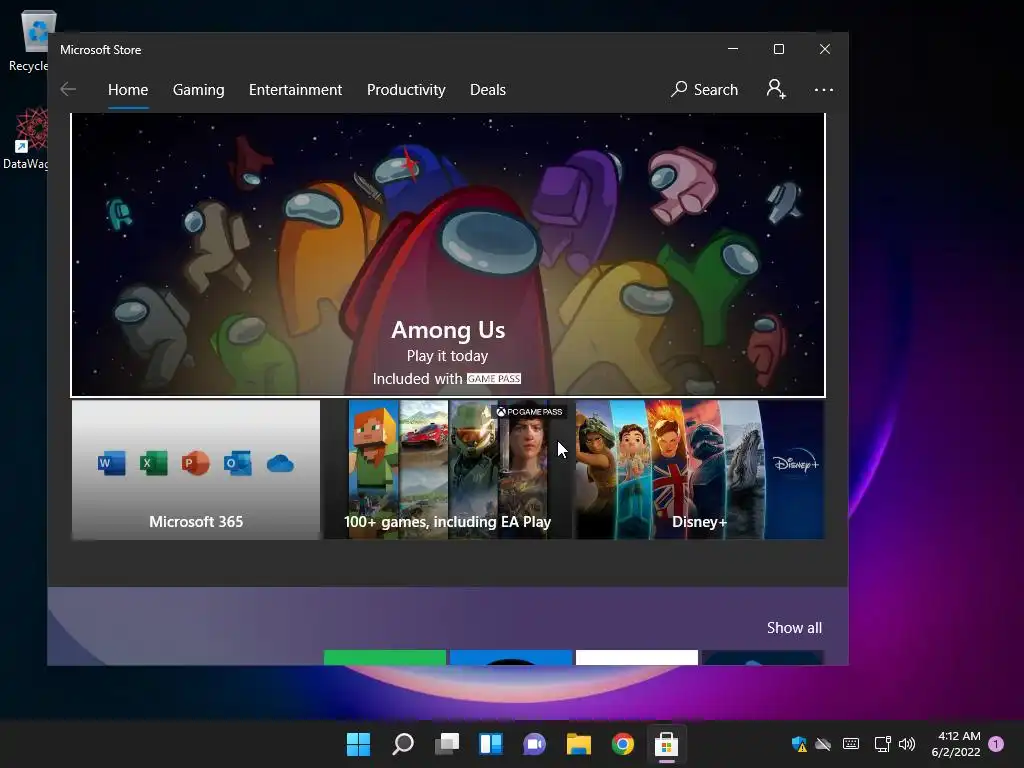The height and width of the screenshot is (768, 1024).
Task: Click the taskbar search magnifier
Action: (x=402, y=744)
